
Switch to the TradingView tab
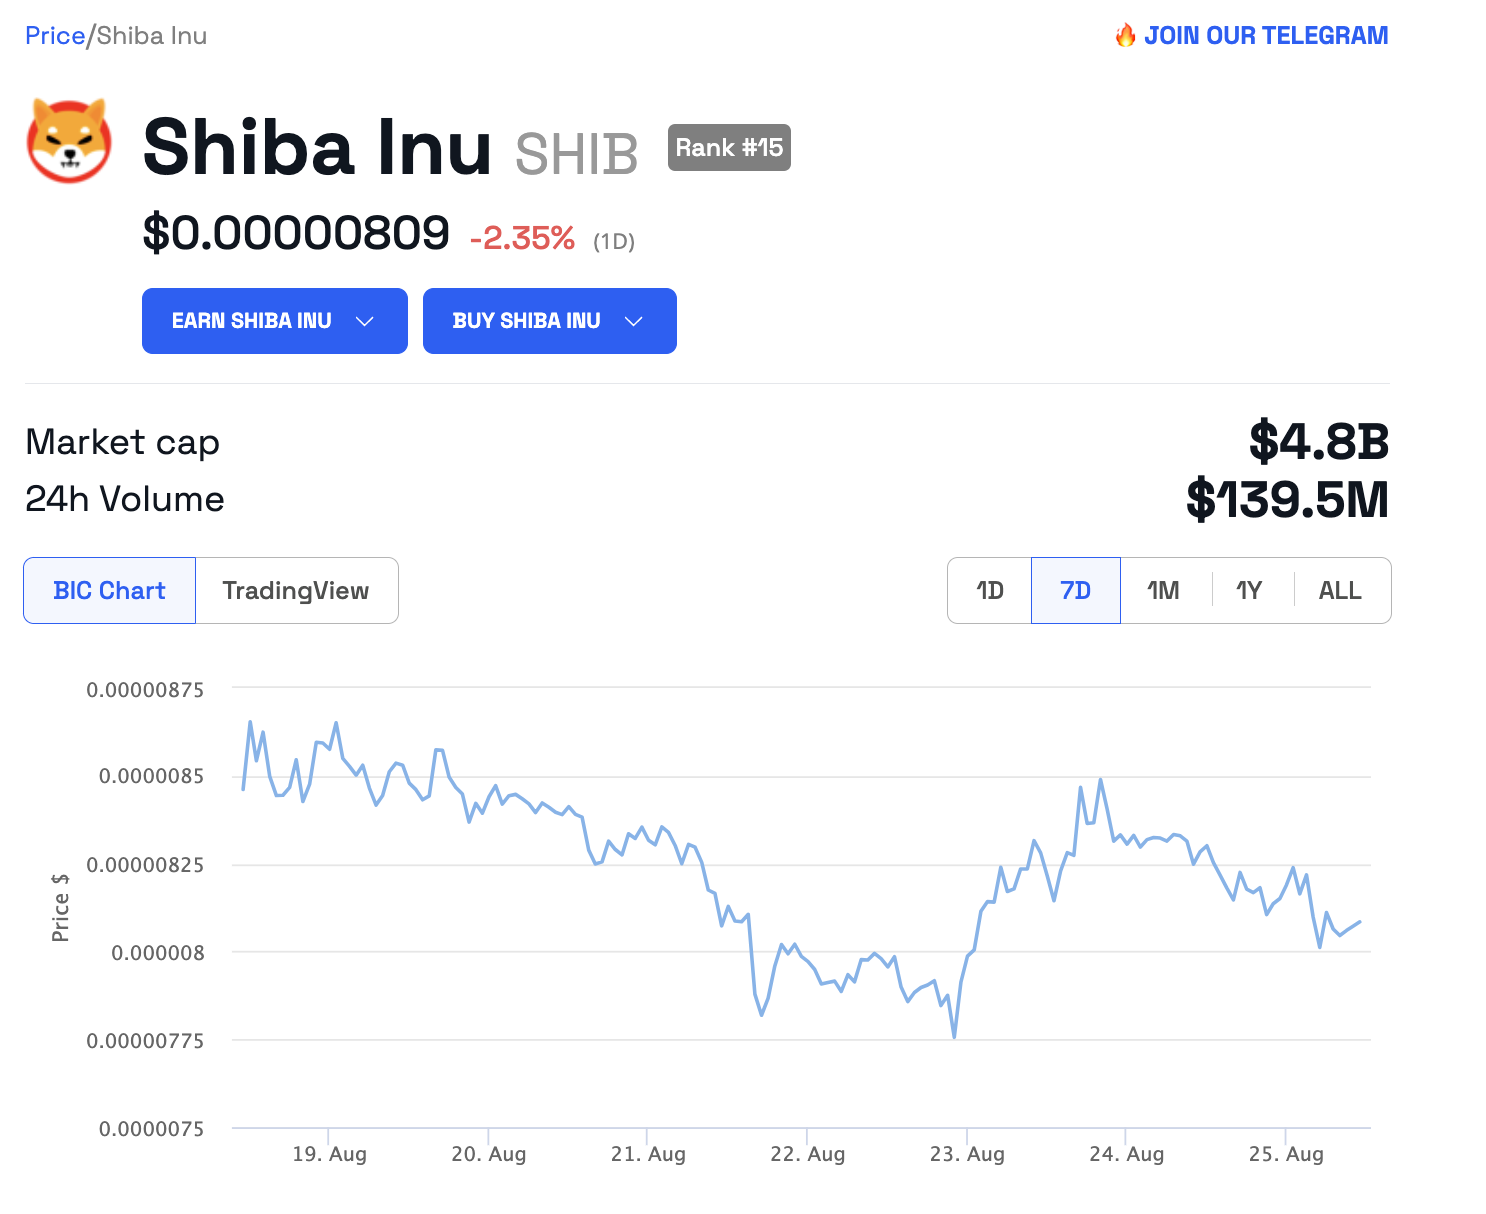click(x=296, y=590)
